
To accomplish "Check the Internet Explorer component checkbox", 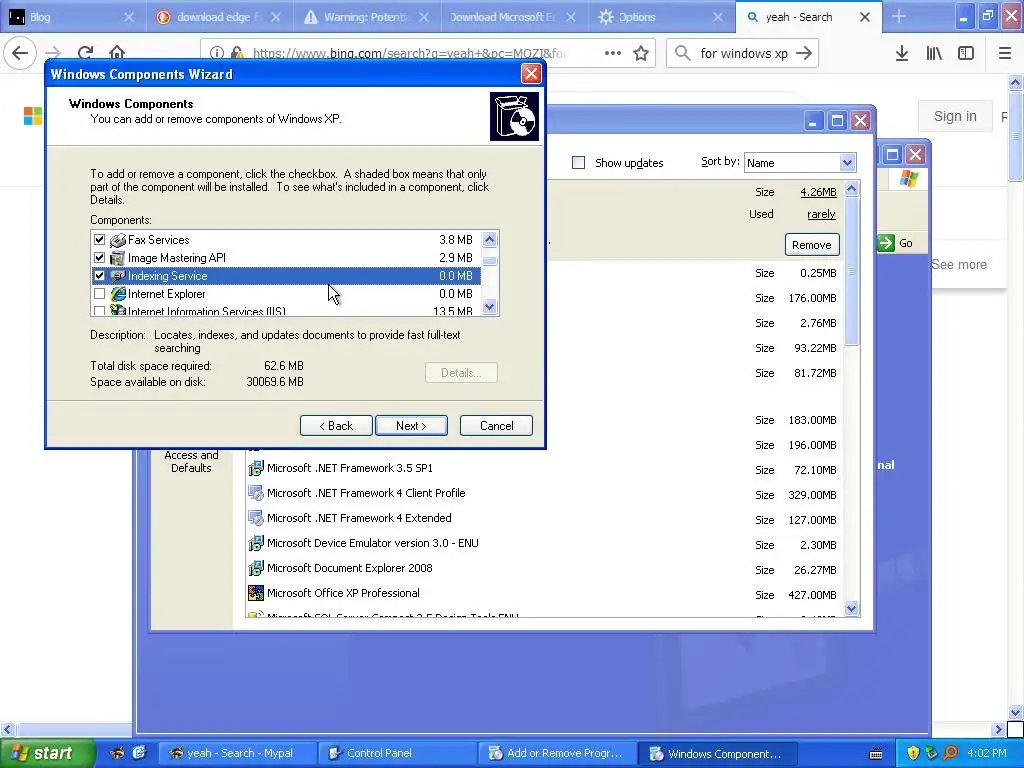I will coord(99,294).
